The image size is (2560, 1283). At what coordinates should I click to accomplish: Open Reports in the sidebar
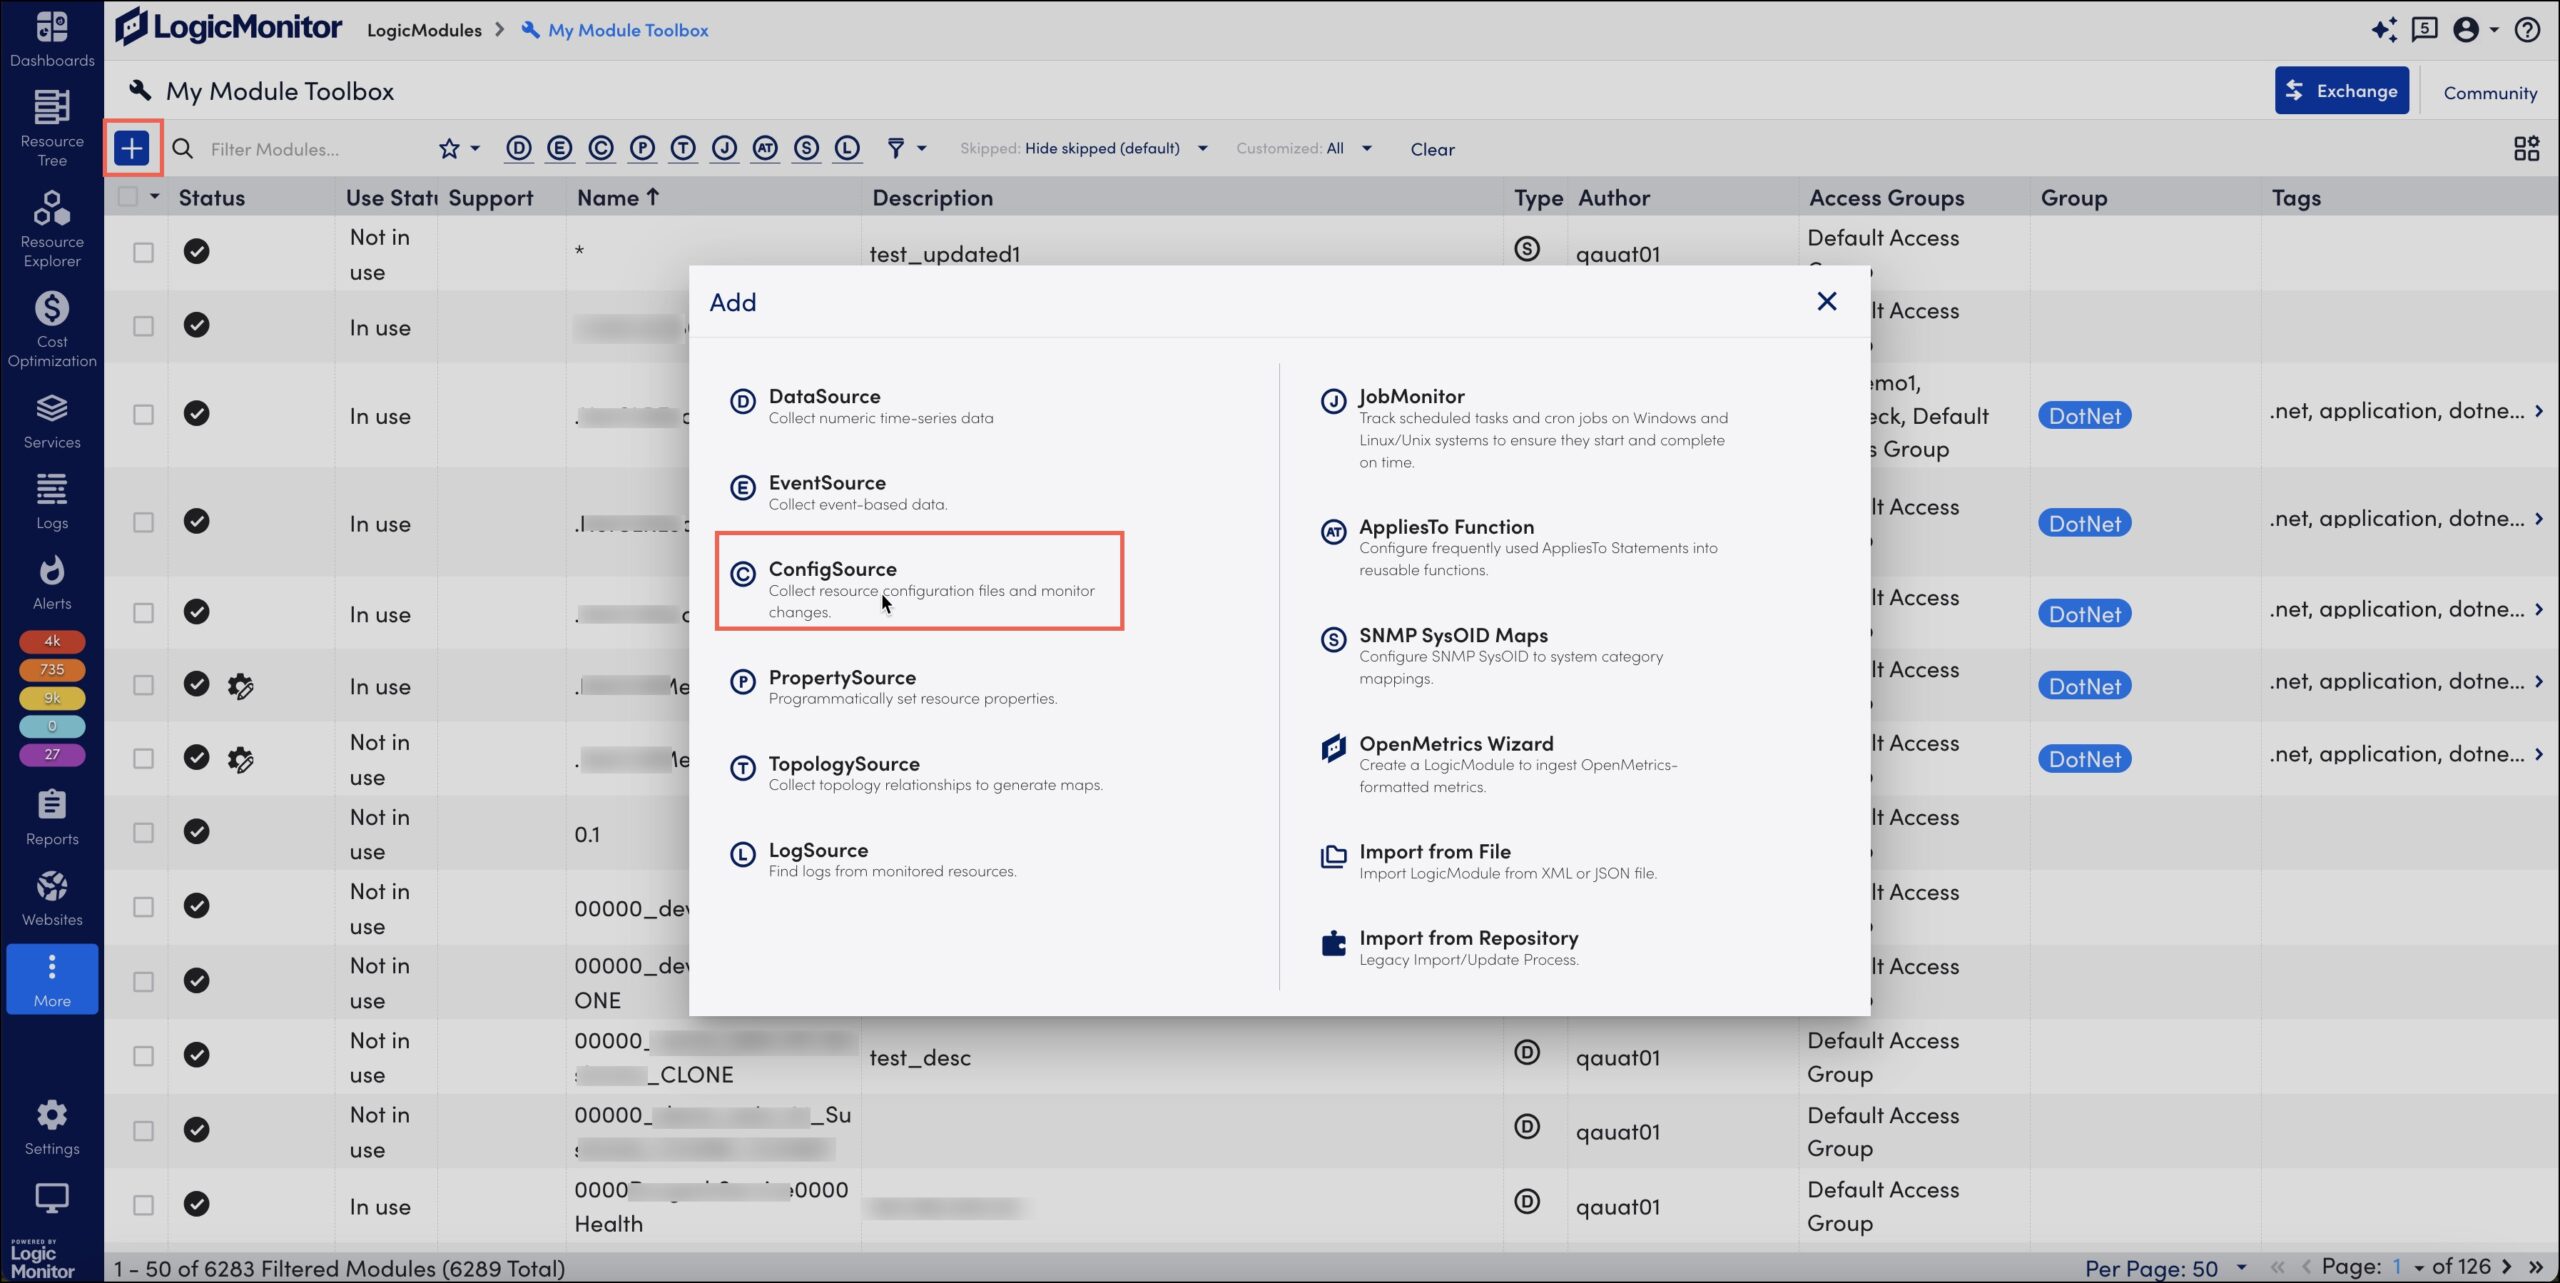point(52,817)
